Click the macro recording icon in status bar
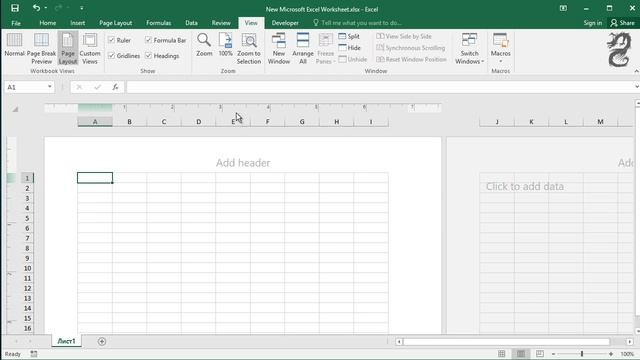 (x=34, y=354)
